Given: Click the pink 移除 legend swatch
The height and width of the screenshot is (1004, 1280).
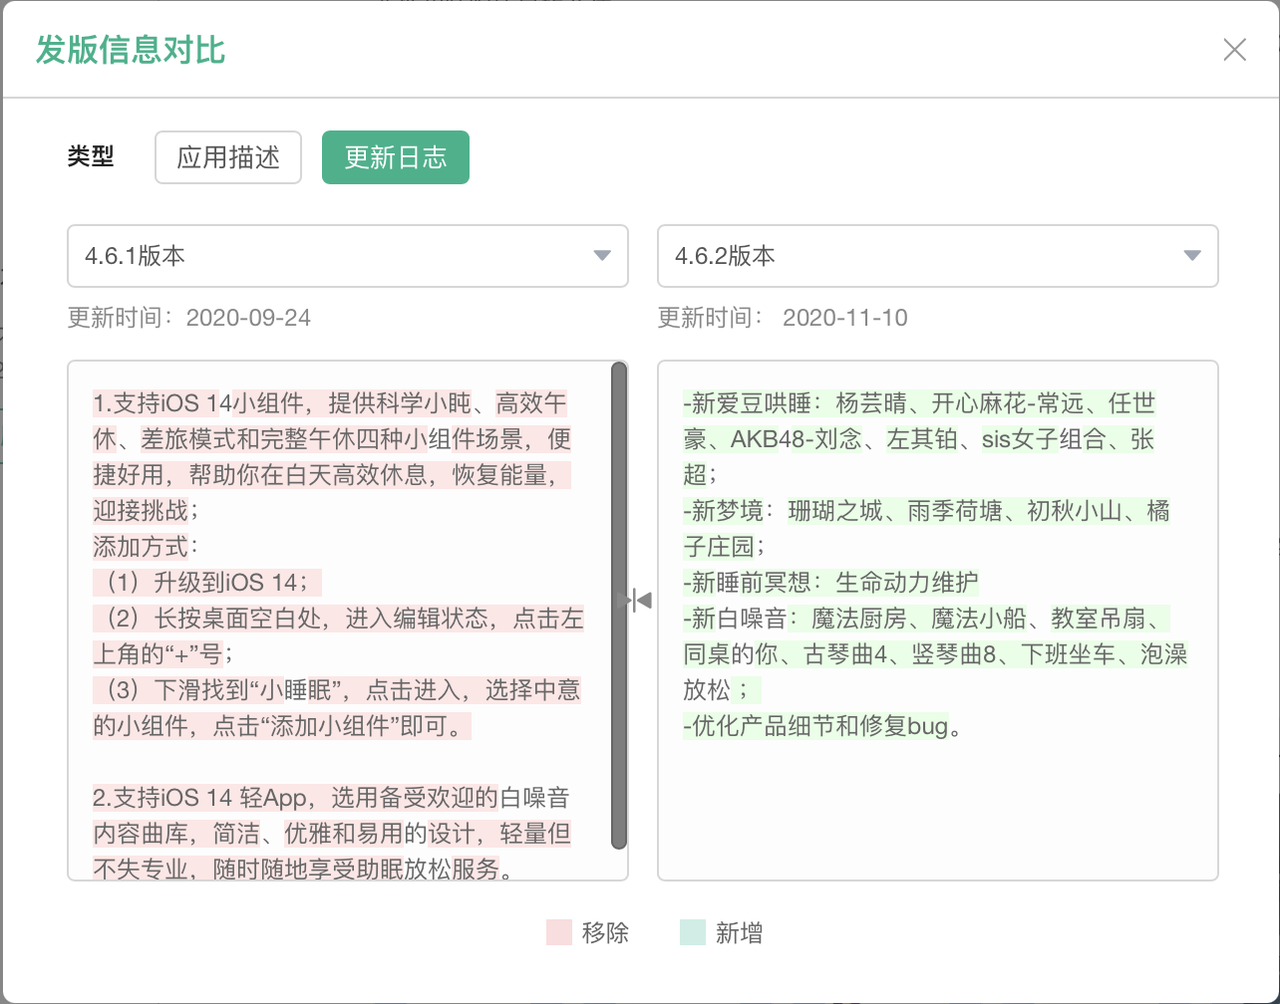Looking at the screenshot, I should 557,932.
